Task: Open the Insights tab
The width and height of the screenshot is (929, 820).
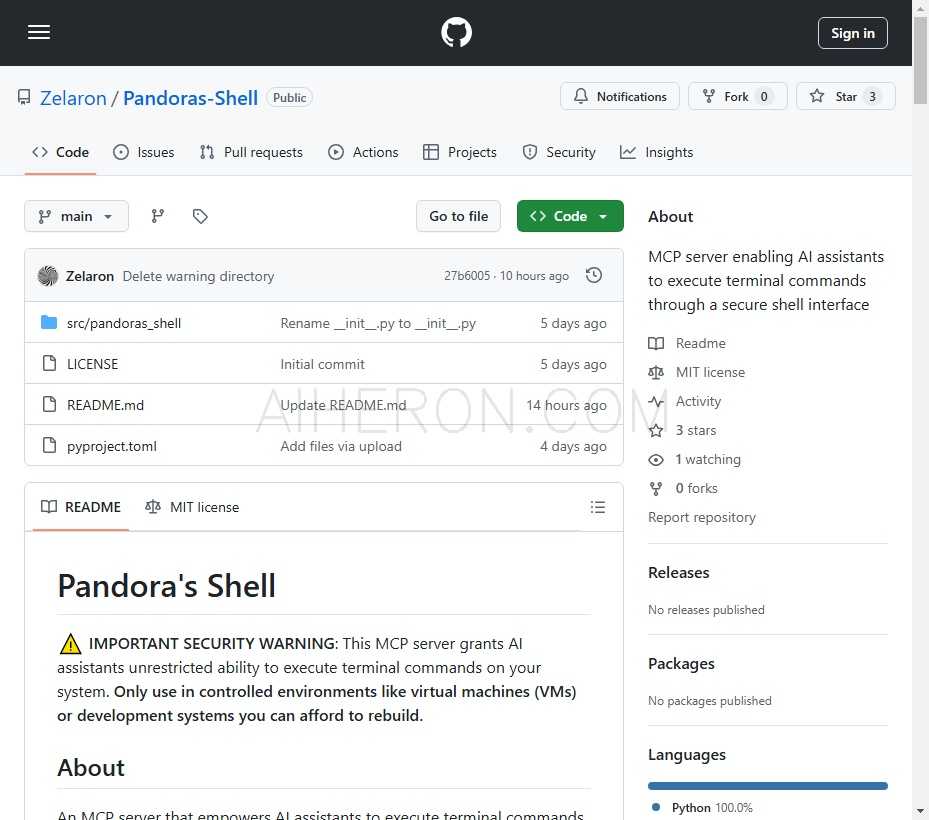Action: point(656,152)
